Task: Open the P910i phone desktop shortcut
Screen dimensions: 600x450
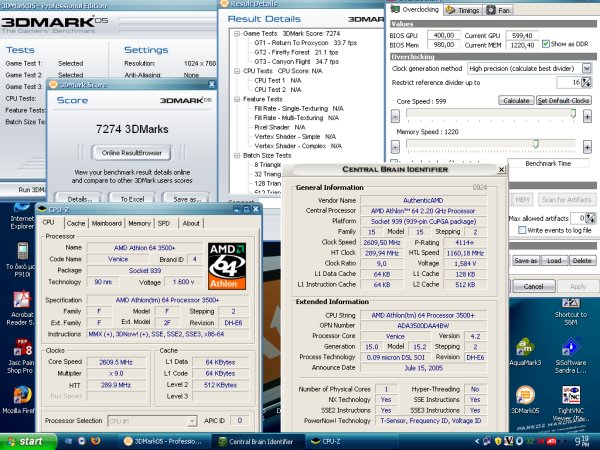Action: tap(21, 259)
